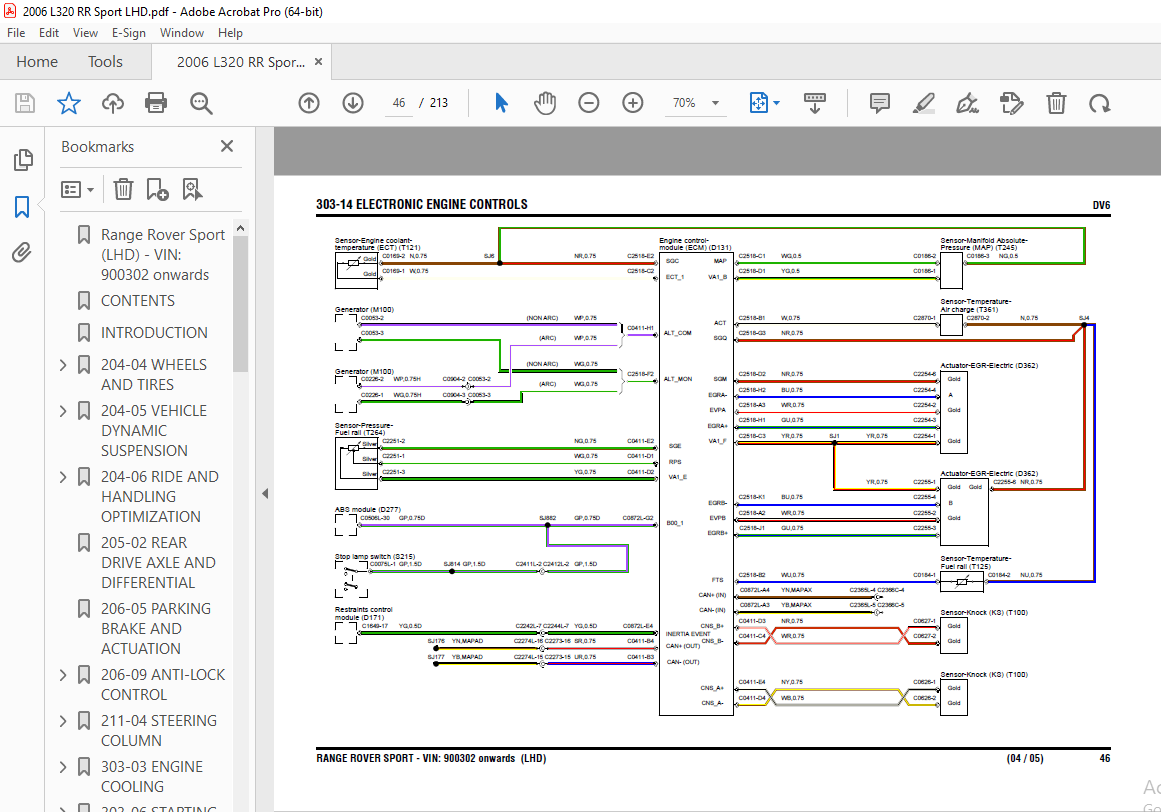Toggle the Bookmarks side panel icon
The height and width of the screenshot is (812, 1161).
[22, 207]
